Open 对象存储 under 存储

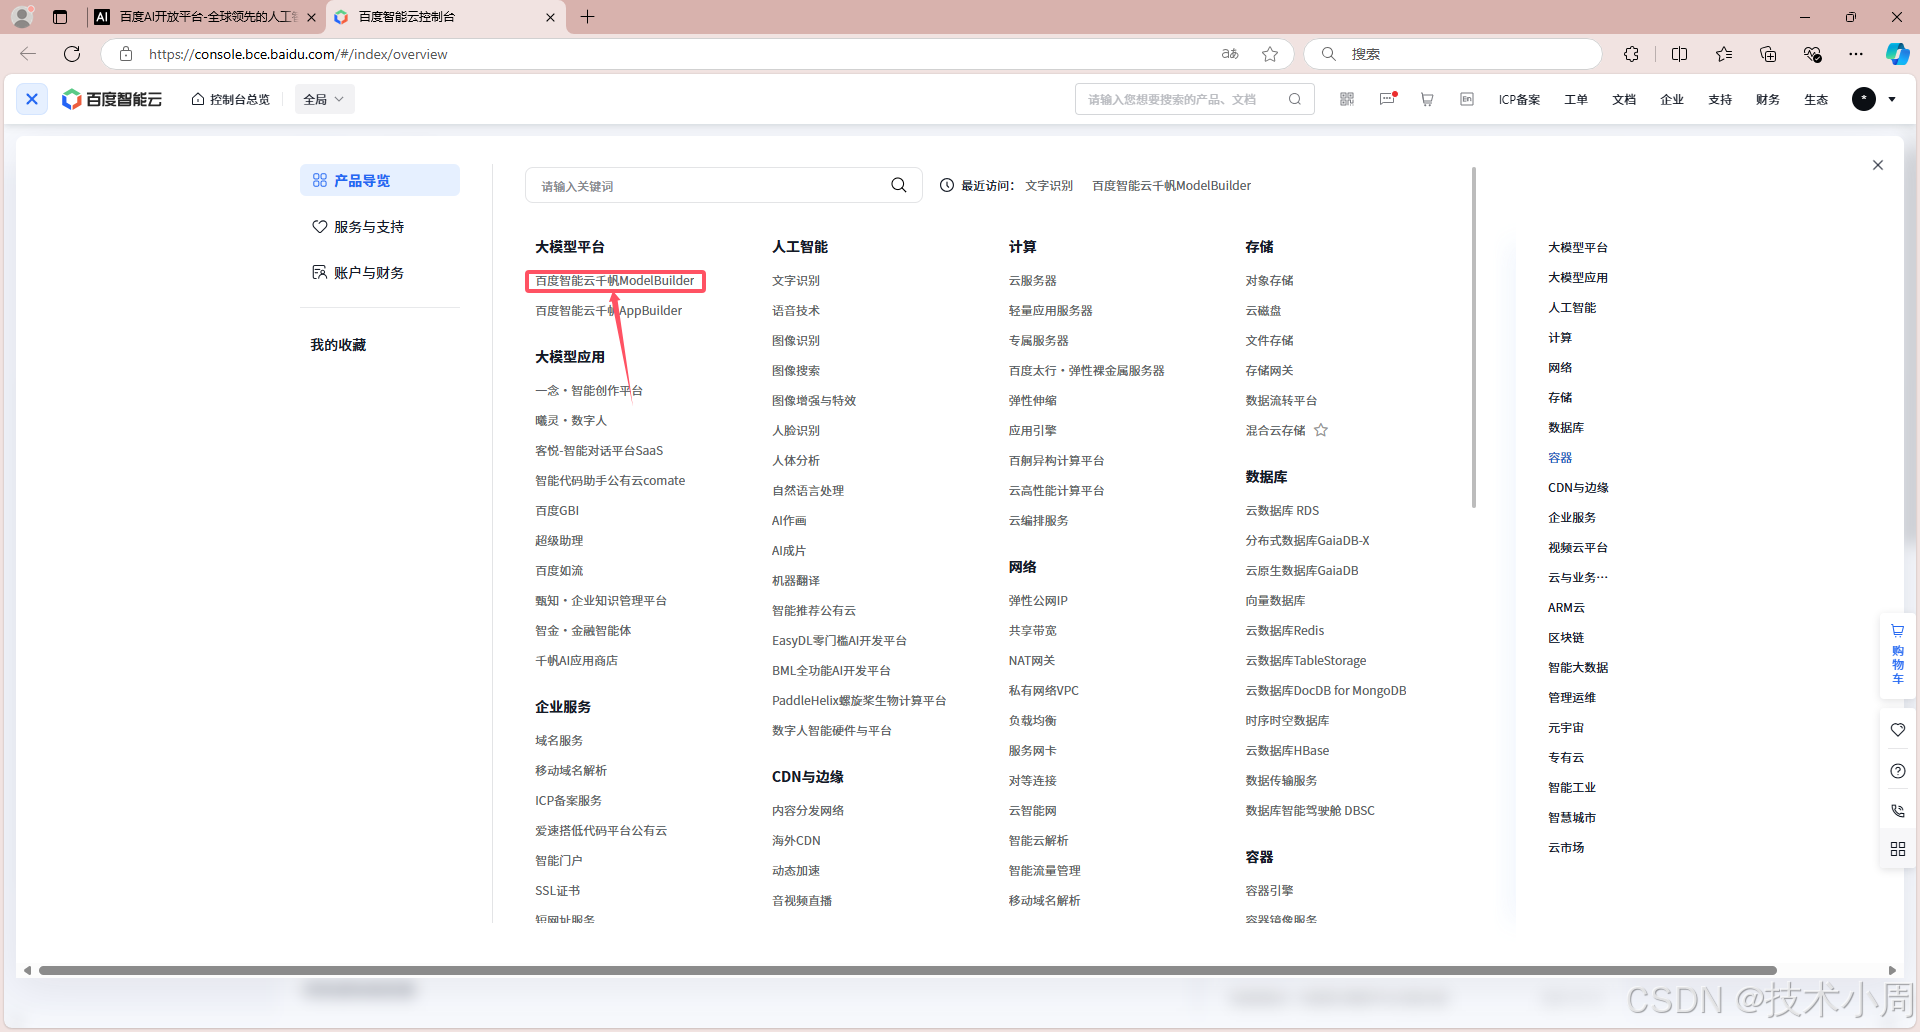(x=1270, y=281)
